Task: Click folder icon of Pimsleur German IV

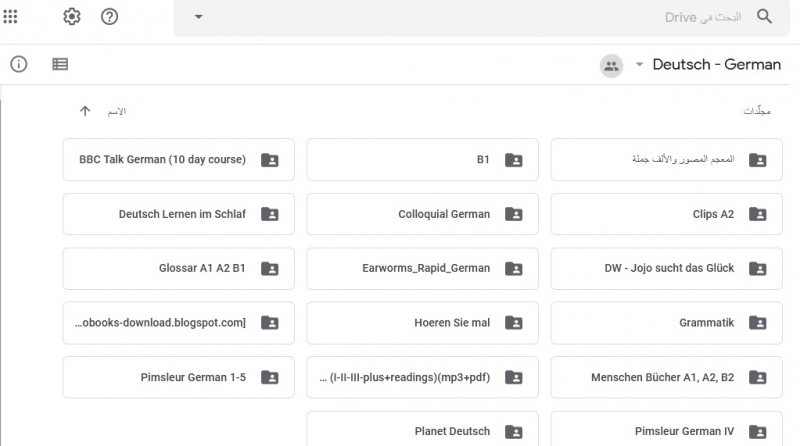Action: [x=758, y=432]
